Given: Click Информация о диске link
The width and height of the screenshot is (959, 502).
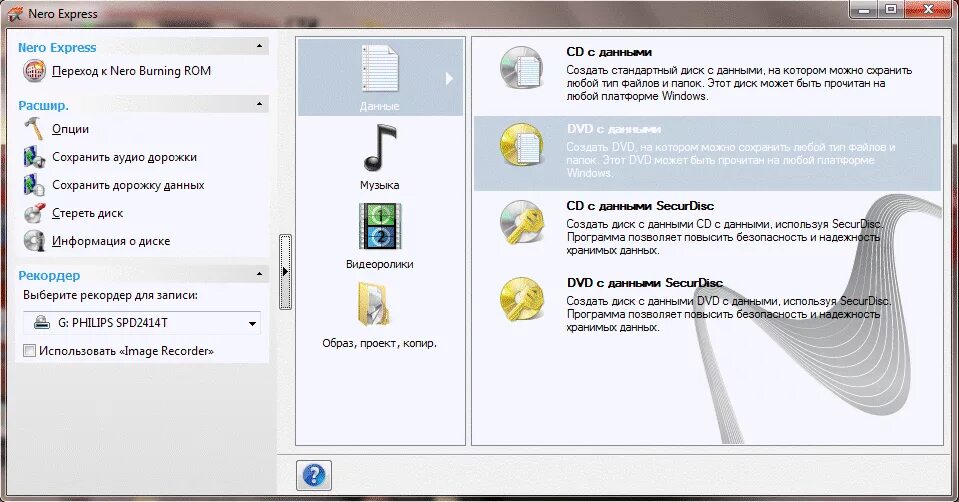Looking at the screenshot, I should [111, 241].
